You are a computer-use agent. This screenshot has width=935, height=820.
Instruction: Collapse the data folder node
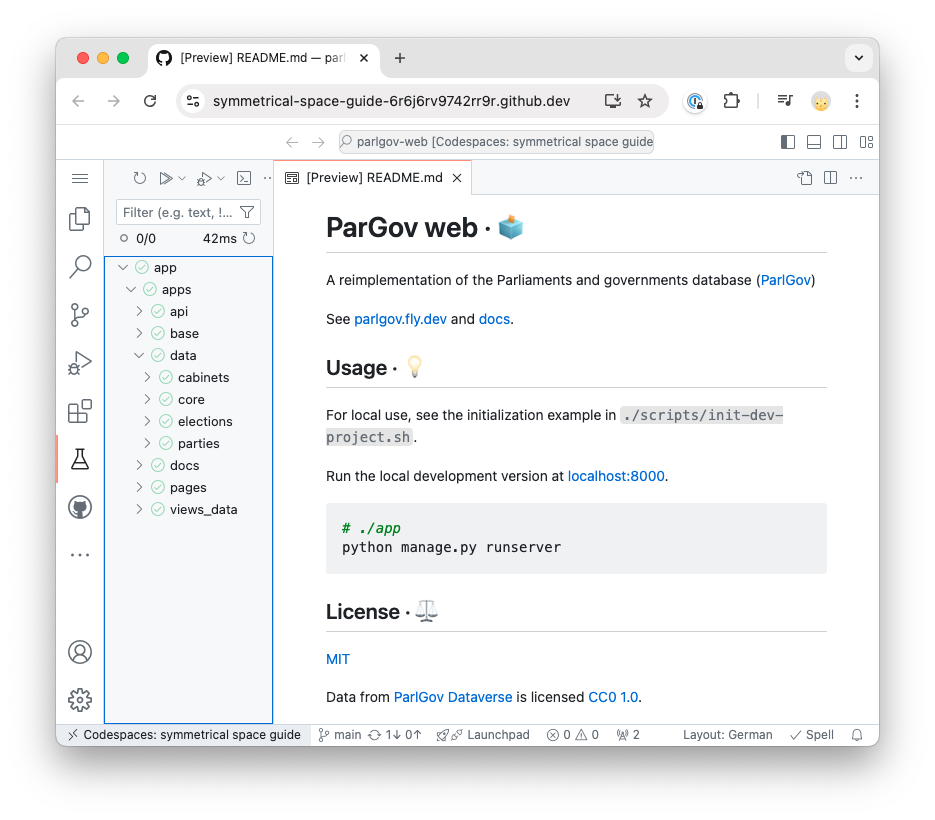tap(139, 355)
